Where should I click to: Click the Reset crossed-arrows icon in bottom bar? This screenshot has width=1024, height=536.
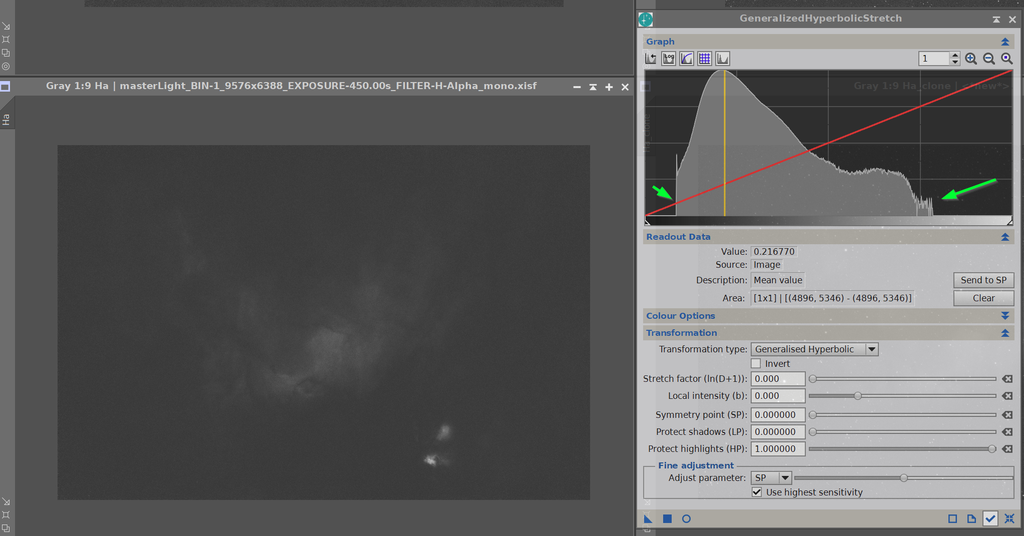pyautogui.click(x=1010, y=519)
